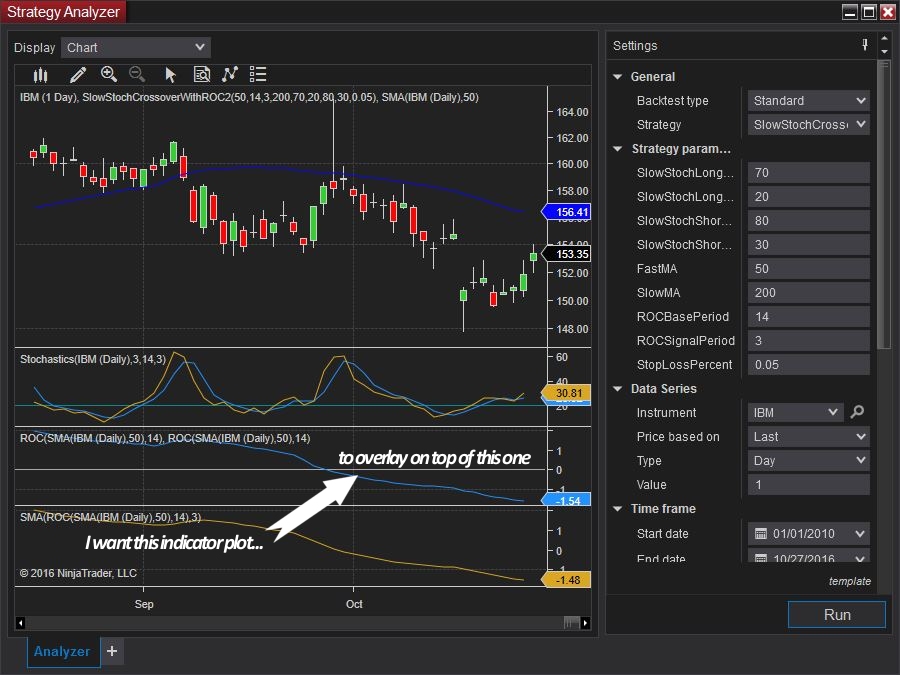The height and width of the screenshot is (675, 900).
Task: Open the bar type chart icon
Action: coord(40,75)
